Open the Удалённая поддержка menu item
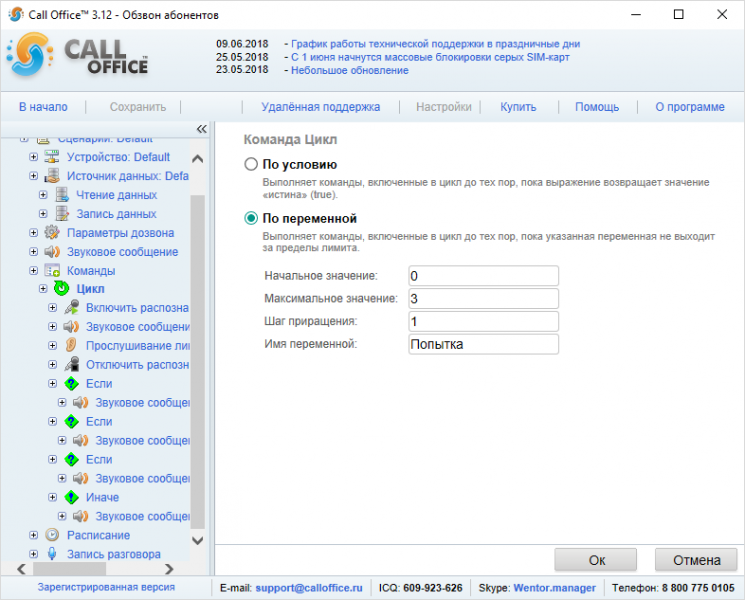This screenshot has width=745, height=600. coord(321,107)
